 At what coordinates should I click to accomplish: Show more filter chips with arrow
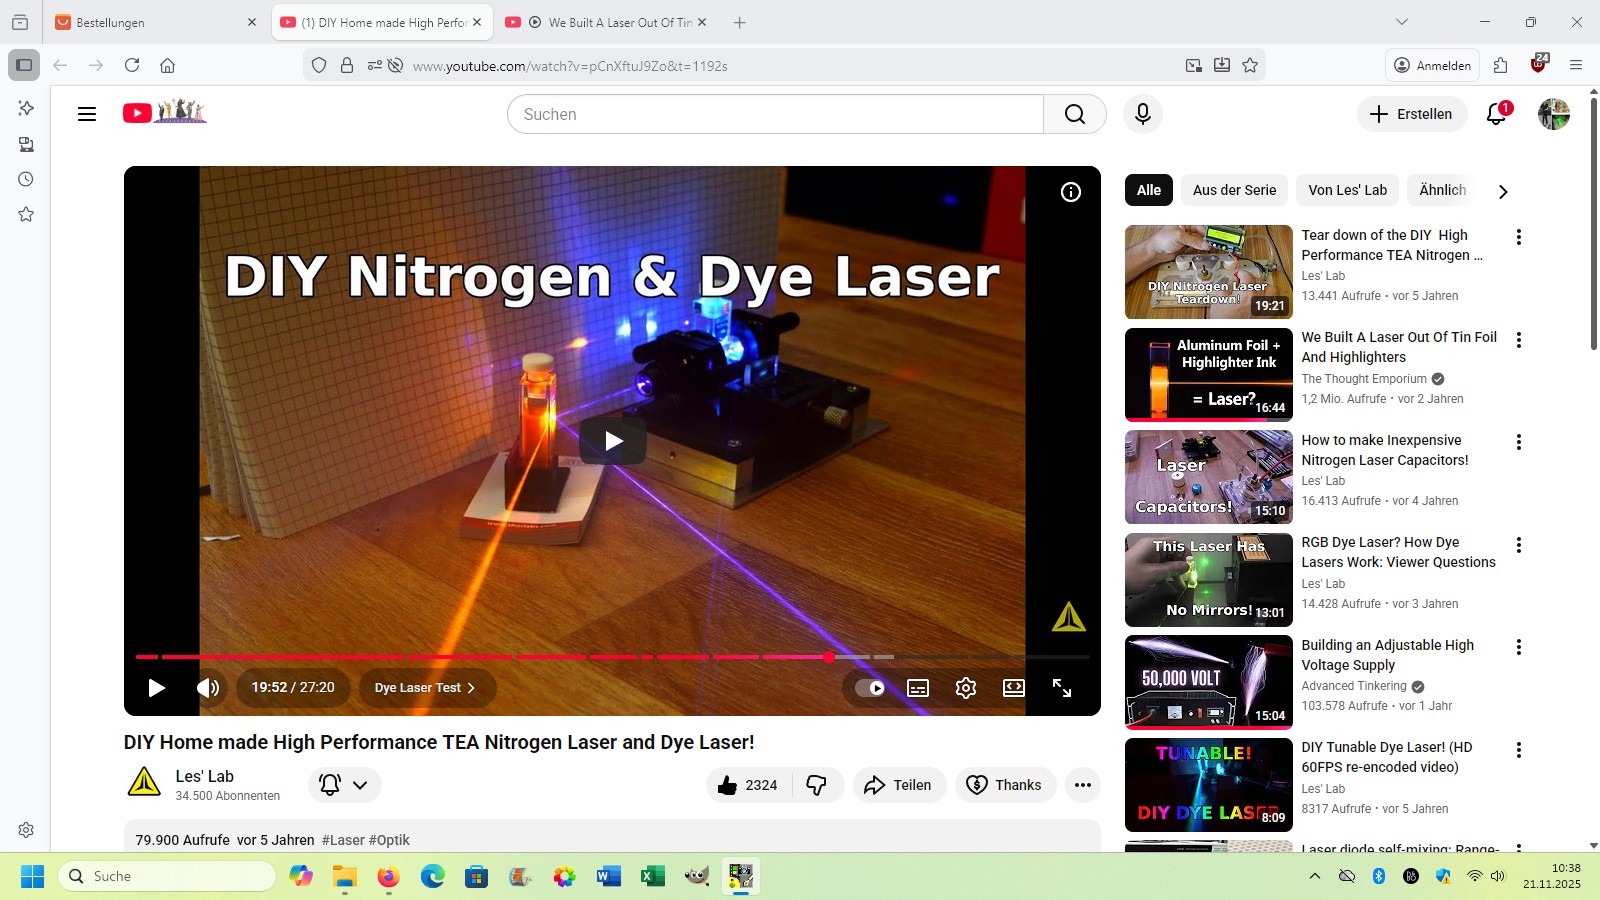tap(1502, 191)
